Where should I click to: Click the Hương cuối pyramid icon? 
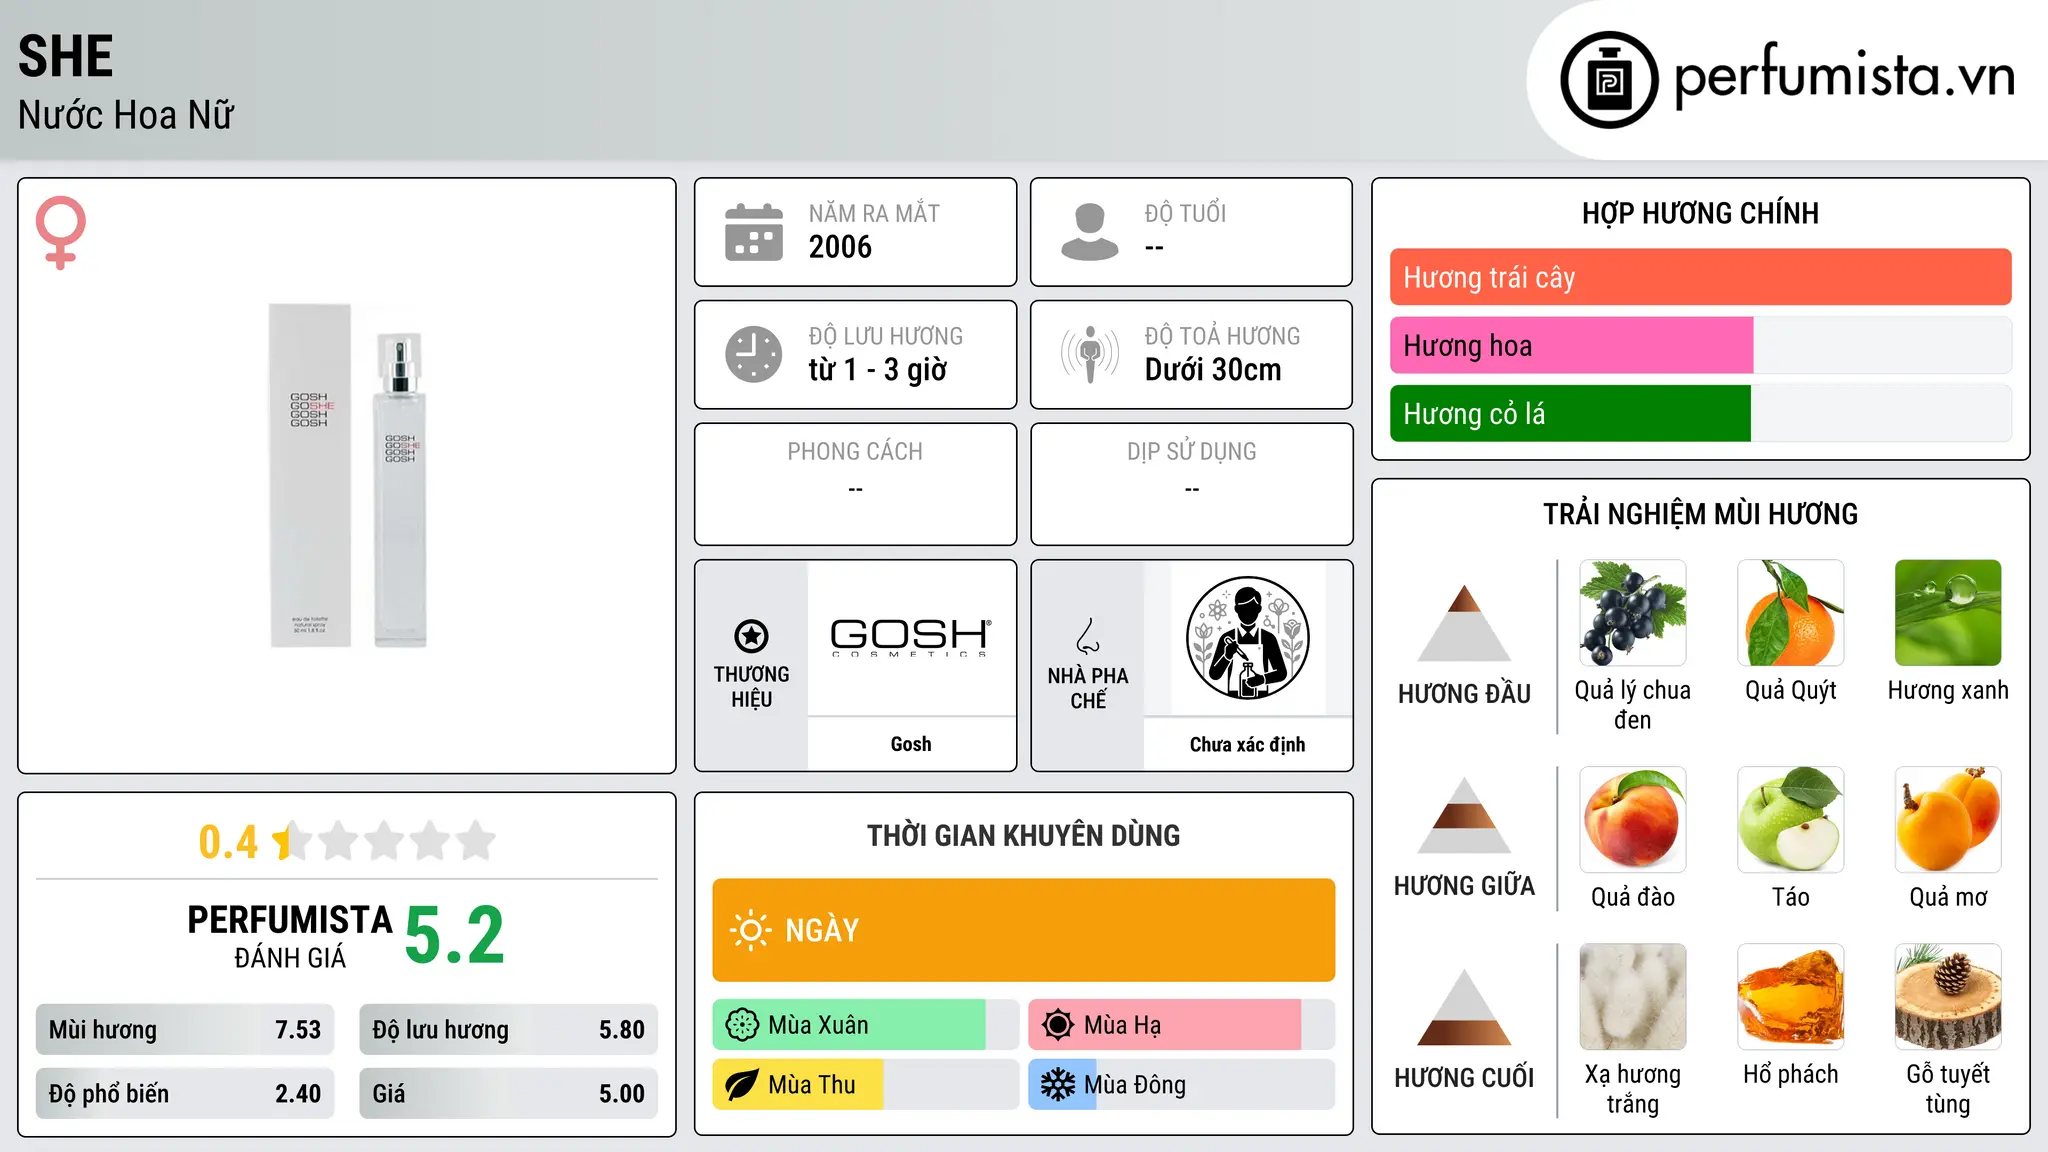click(1464, 1007)
